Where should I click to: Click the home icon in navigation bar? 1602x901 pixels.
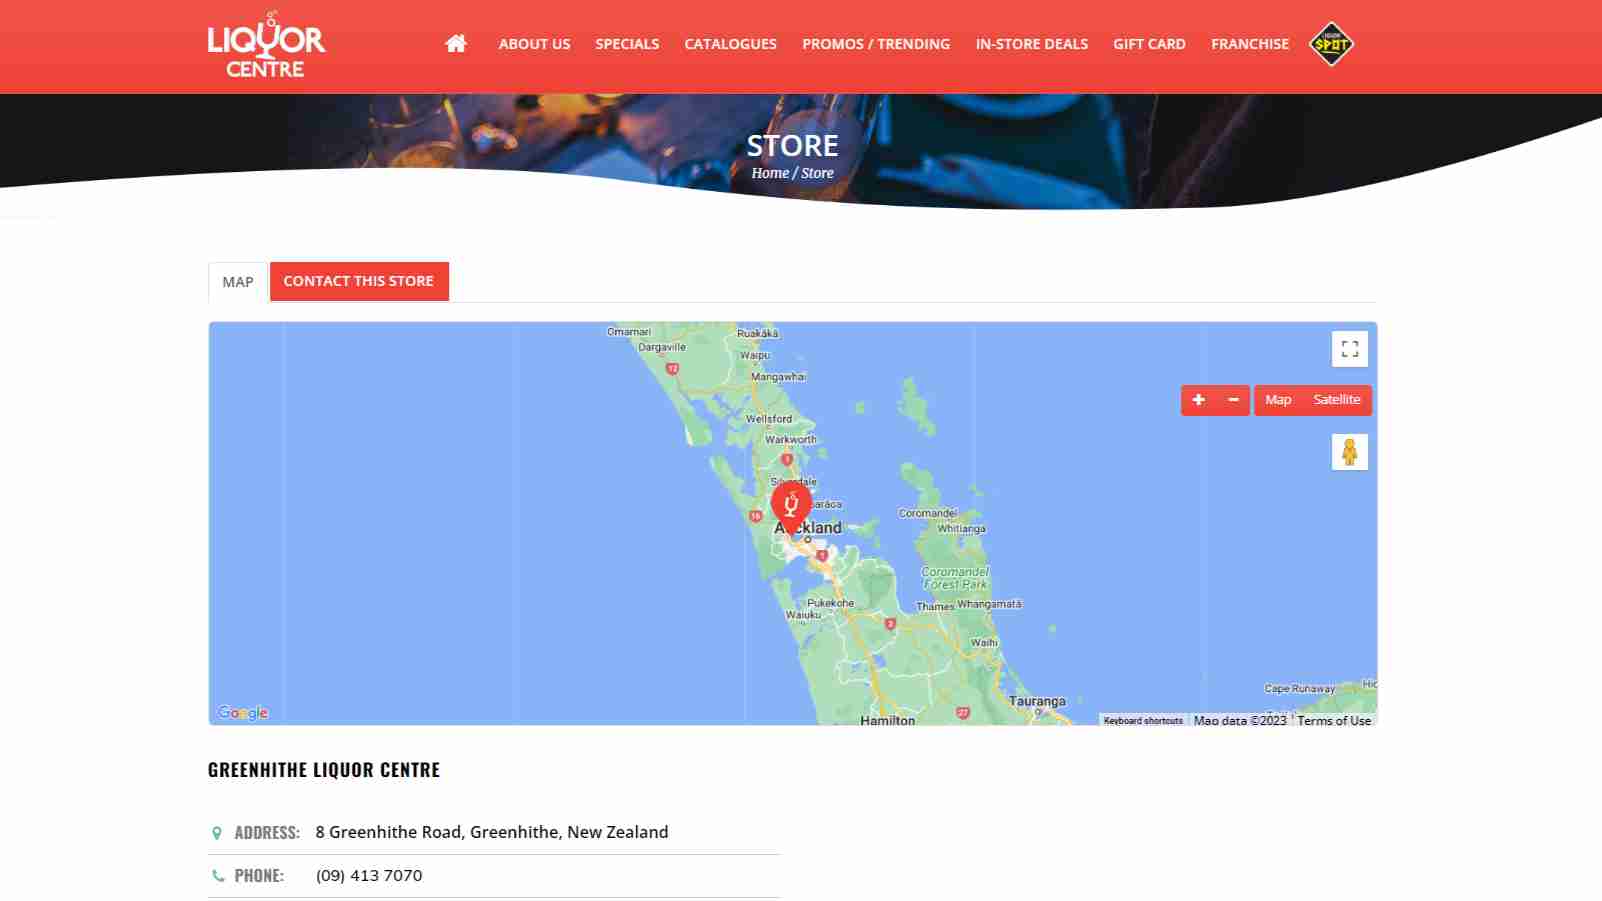456,43
